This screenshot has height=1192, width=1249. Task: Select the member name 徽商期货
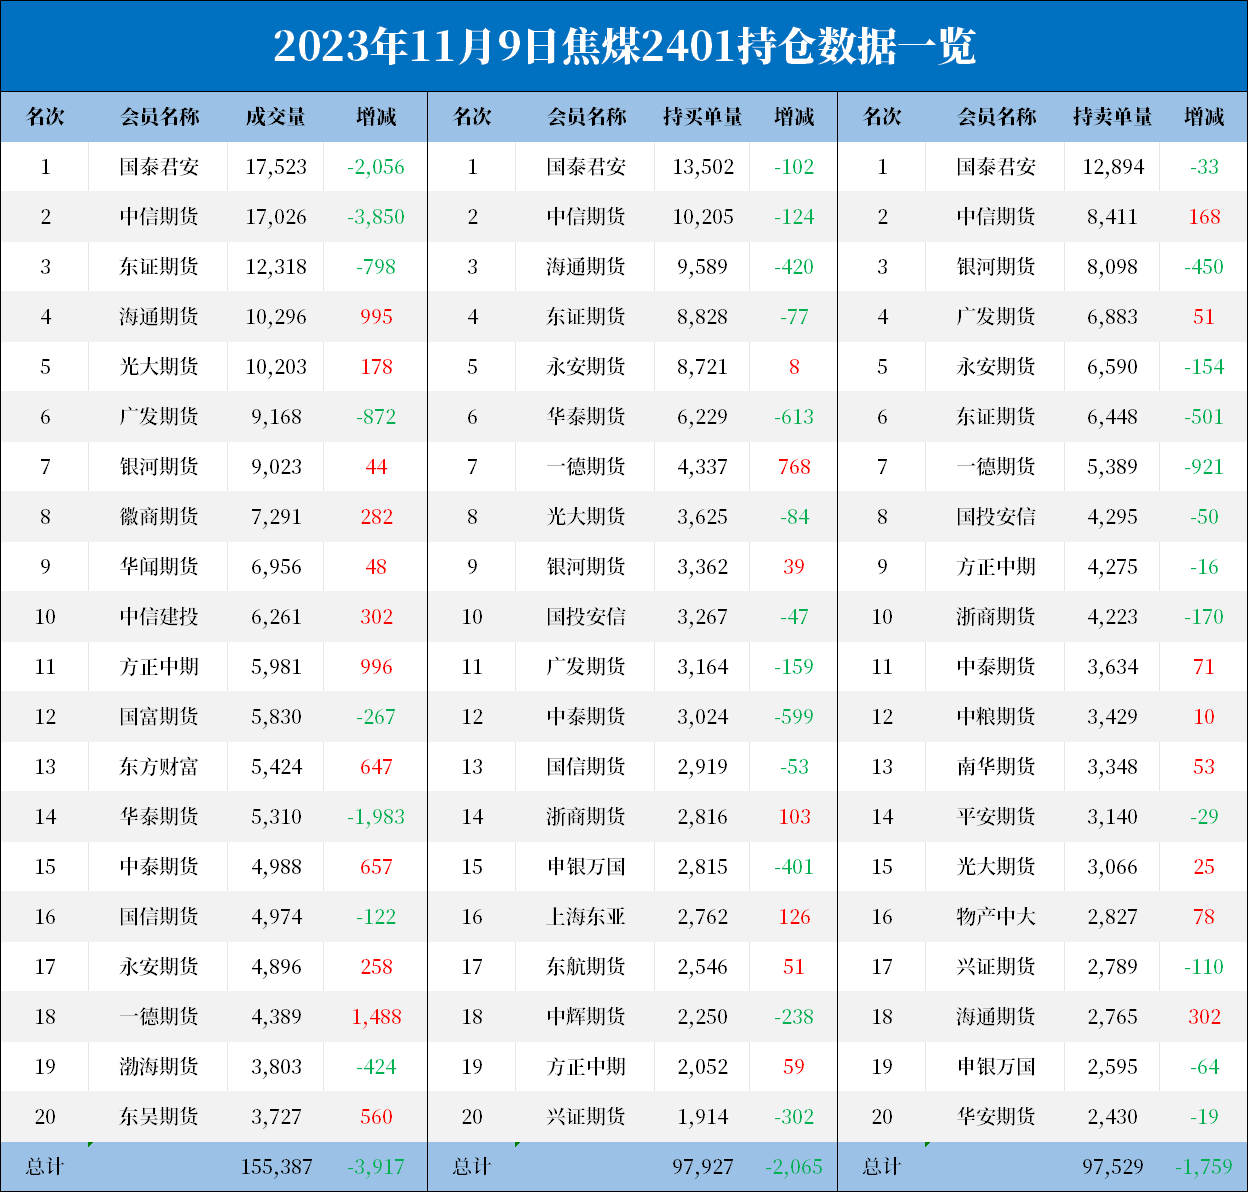159,517
